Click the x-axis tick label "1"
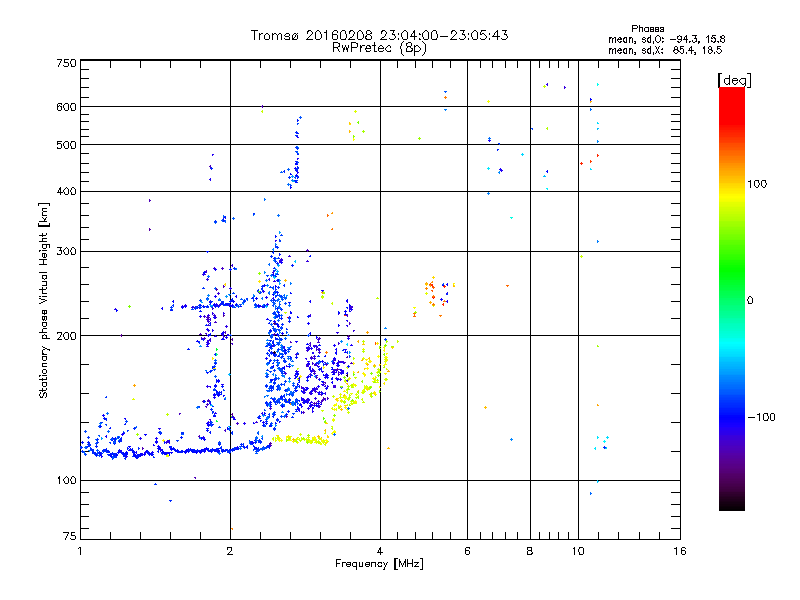The image size is (800, 600). (x=80, y=551)
